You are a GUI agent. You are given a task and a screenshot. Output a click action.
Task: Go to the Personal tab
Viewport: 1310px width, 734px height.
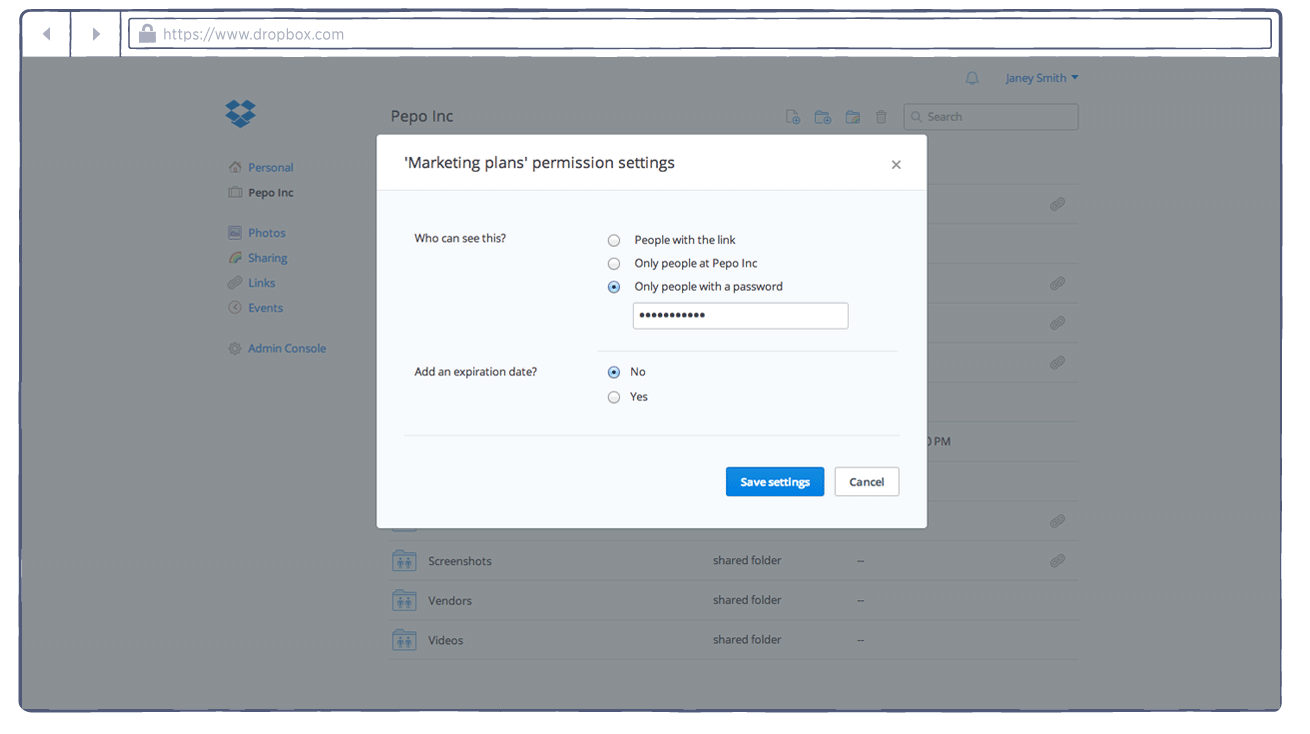pos(268,167)
